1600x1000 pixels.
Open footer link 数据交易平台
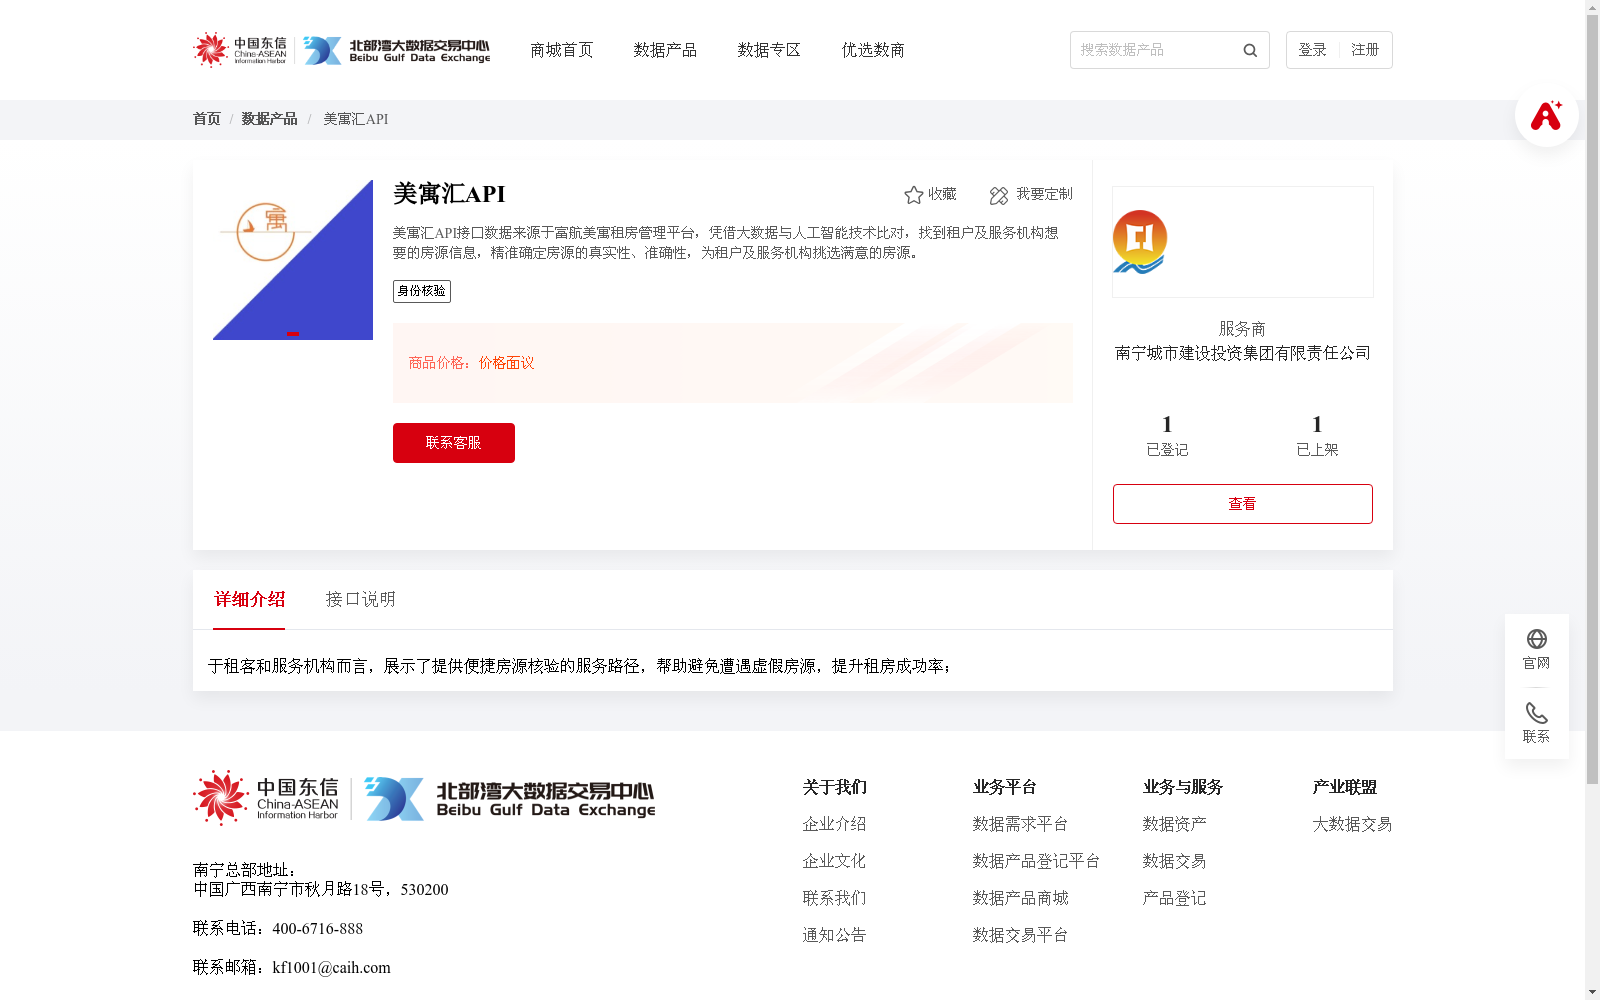coord(1020,935)
